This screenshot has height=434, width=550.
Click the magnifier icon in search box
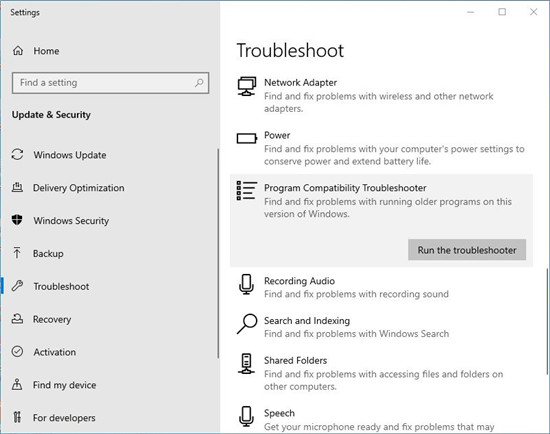coord(199,82)
